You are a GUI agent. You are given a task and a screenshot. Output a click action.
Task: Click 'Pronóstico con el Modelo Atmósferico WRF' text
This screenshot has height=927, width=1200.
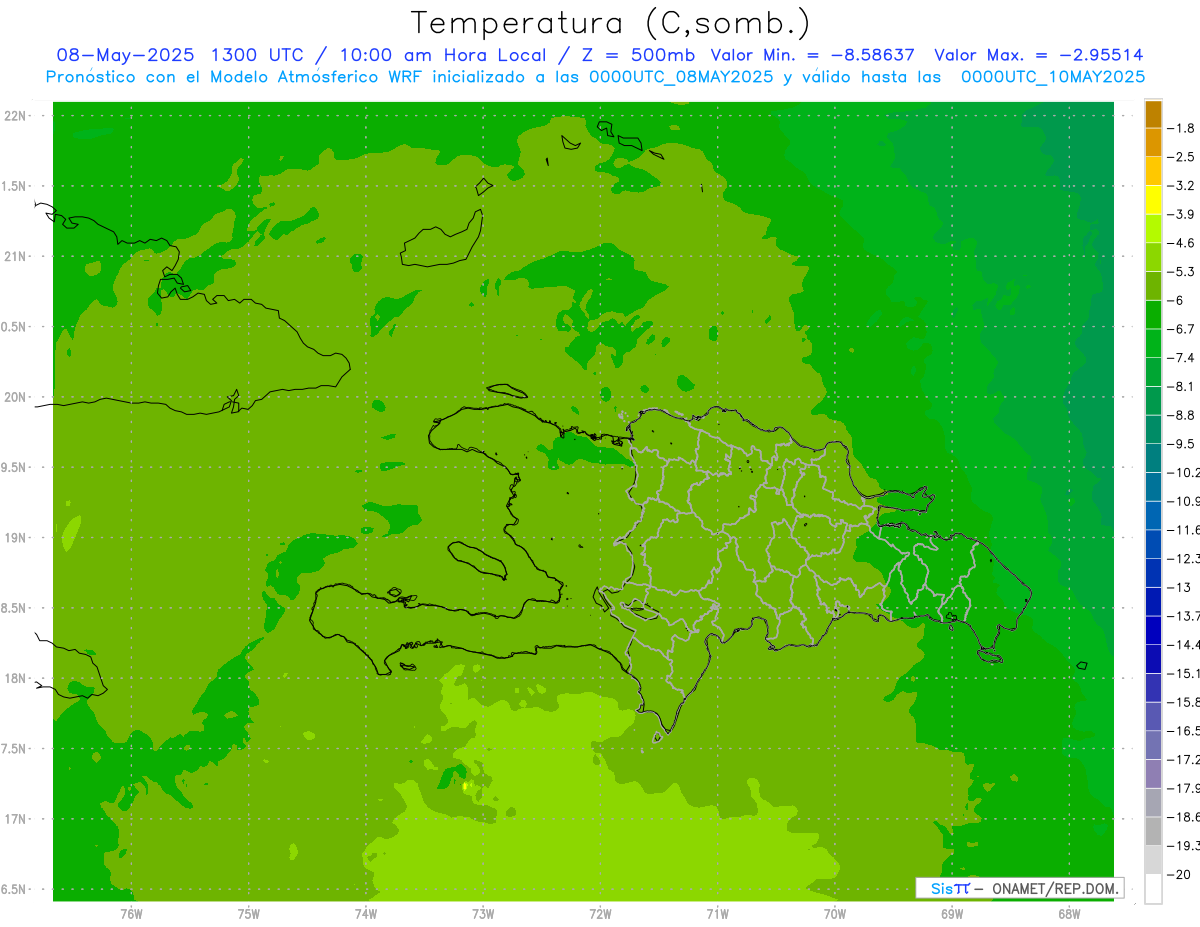pyautogui.click(x=235, y=77)
